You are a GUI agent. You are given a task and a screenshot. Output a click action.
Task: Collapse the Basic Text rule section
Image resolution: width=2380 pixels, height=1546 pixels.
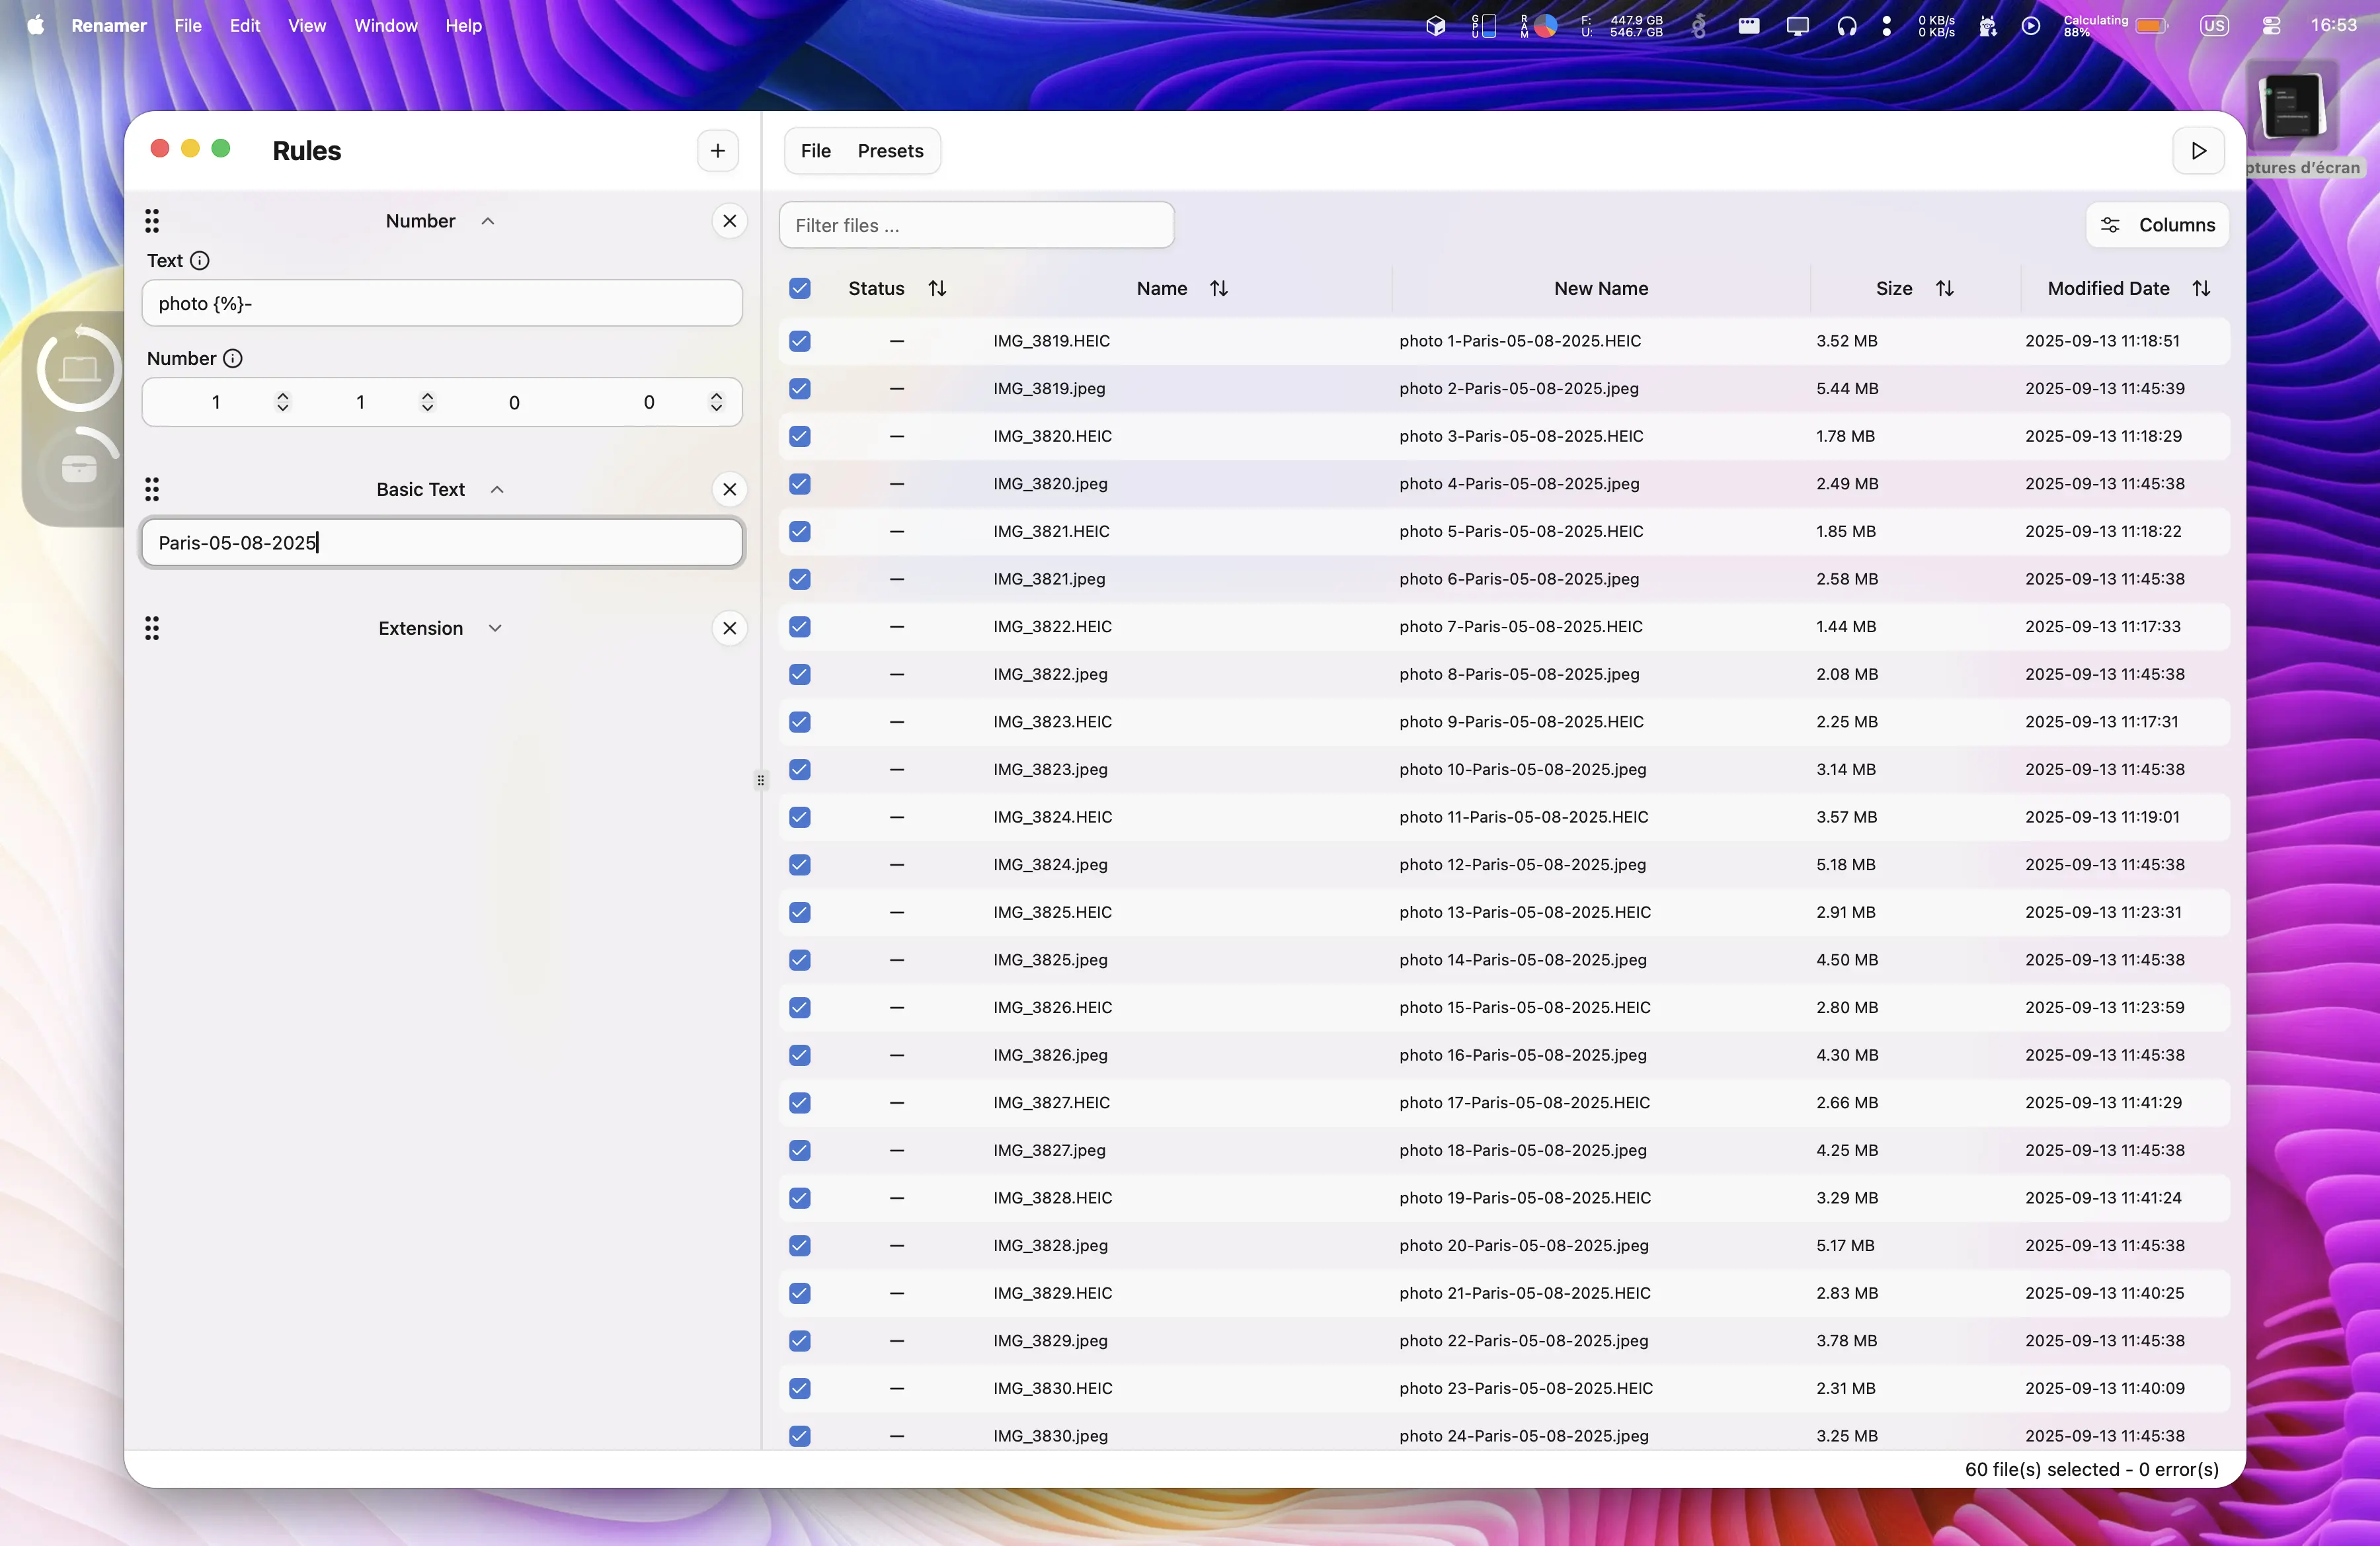click(497, 489)
